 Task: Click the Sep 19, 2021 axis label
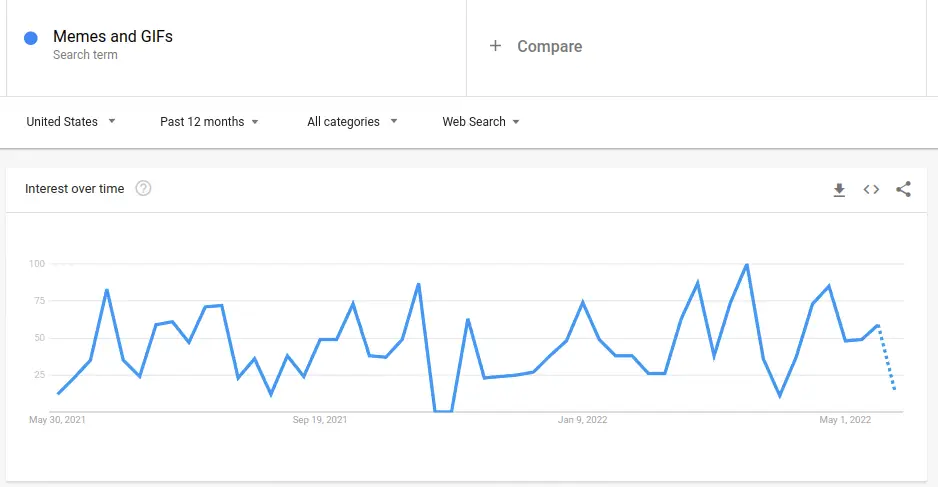click(319, 420)
